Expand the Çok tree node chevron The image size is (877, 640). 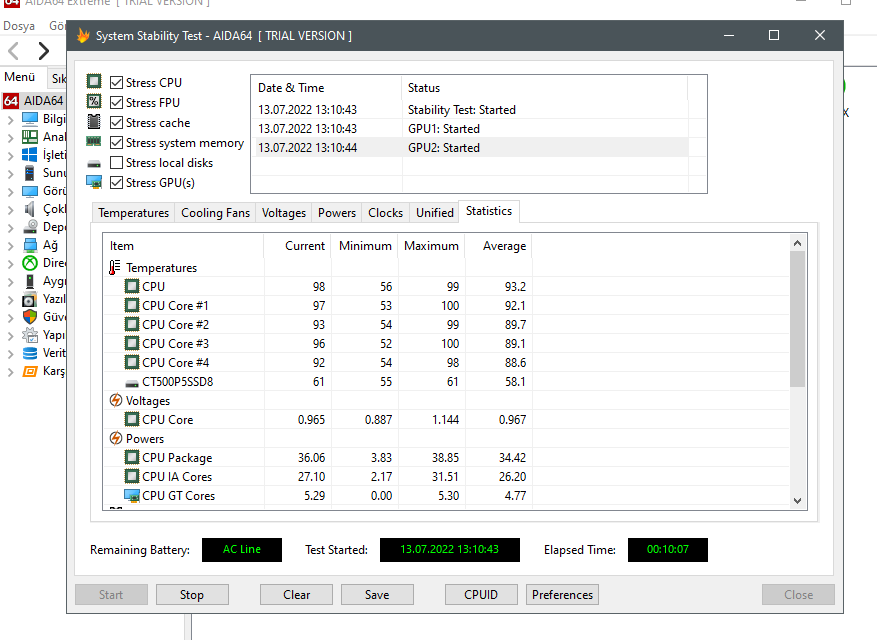[x=10, y=210]
